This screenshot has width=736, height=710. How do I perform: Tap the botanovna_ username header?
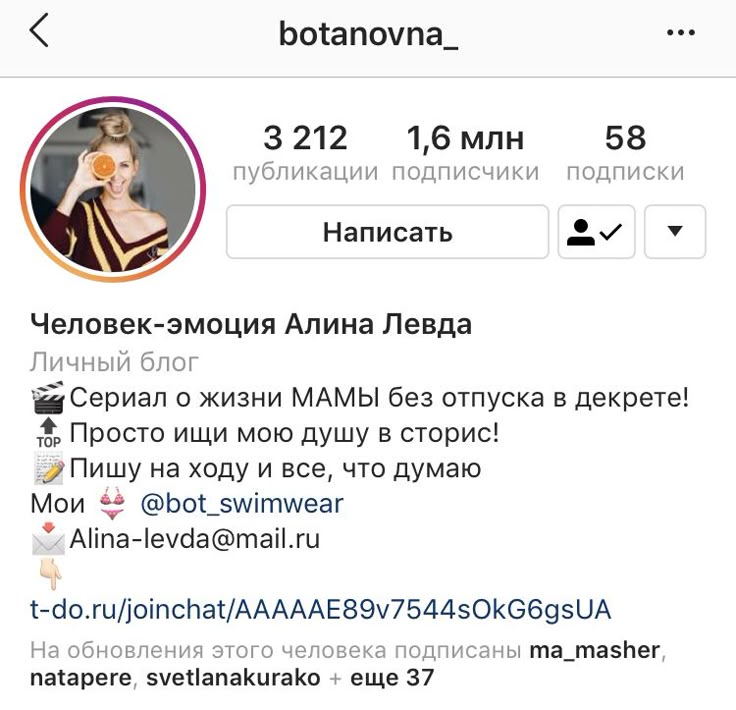point(368,34)
